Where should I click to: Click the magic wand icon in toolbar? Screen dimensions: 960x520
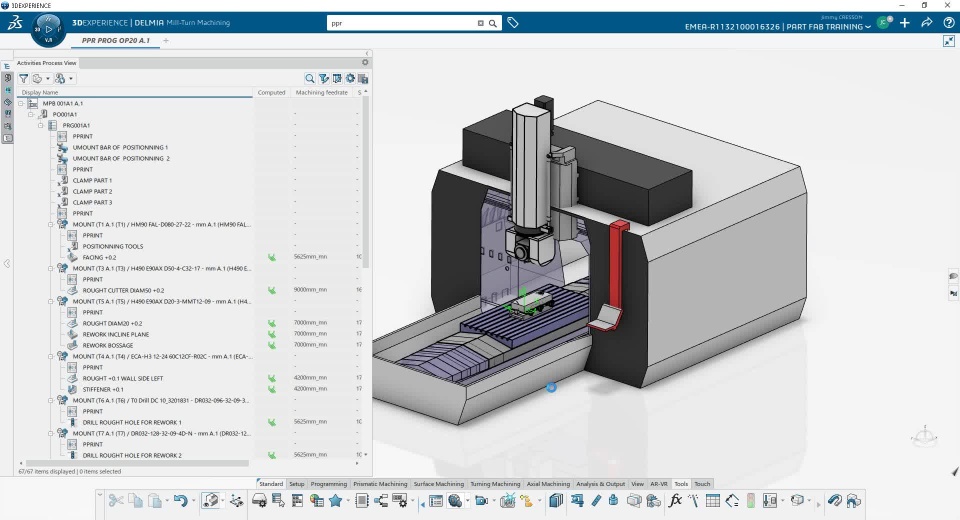pos(694,500)
